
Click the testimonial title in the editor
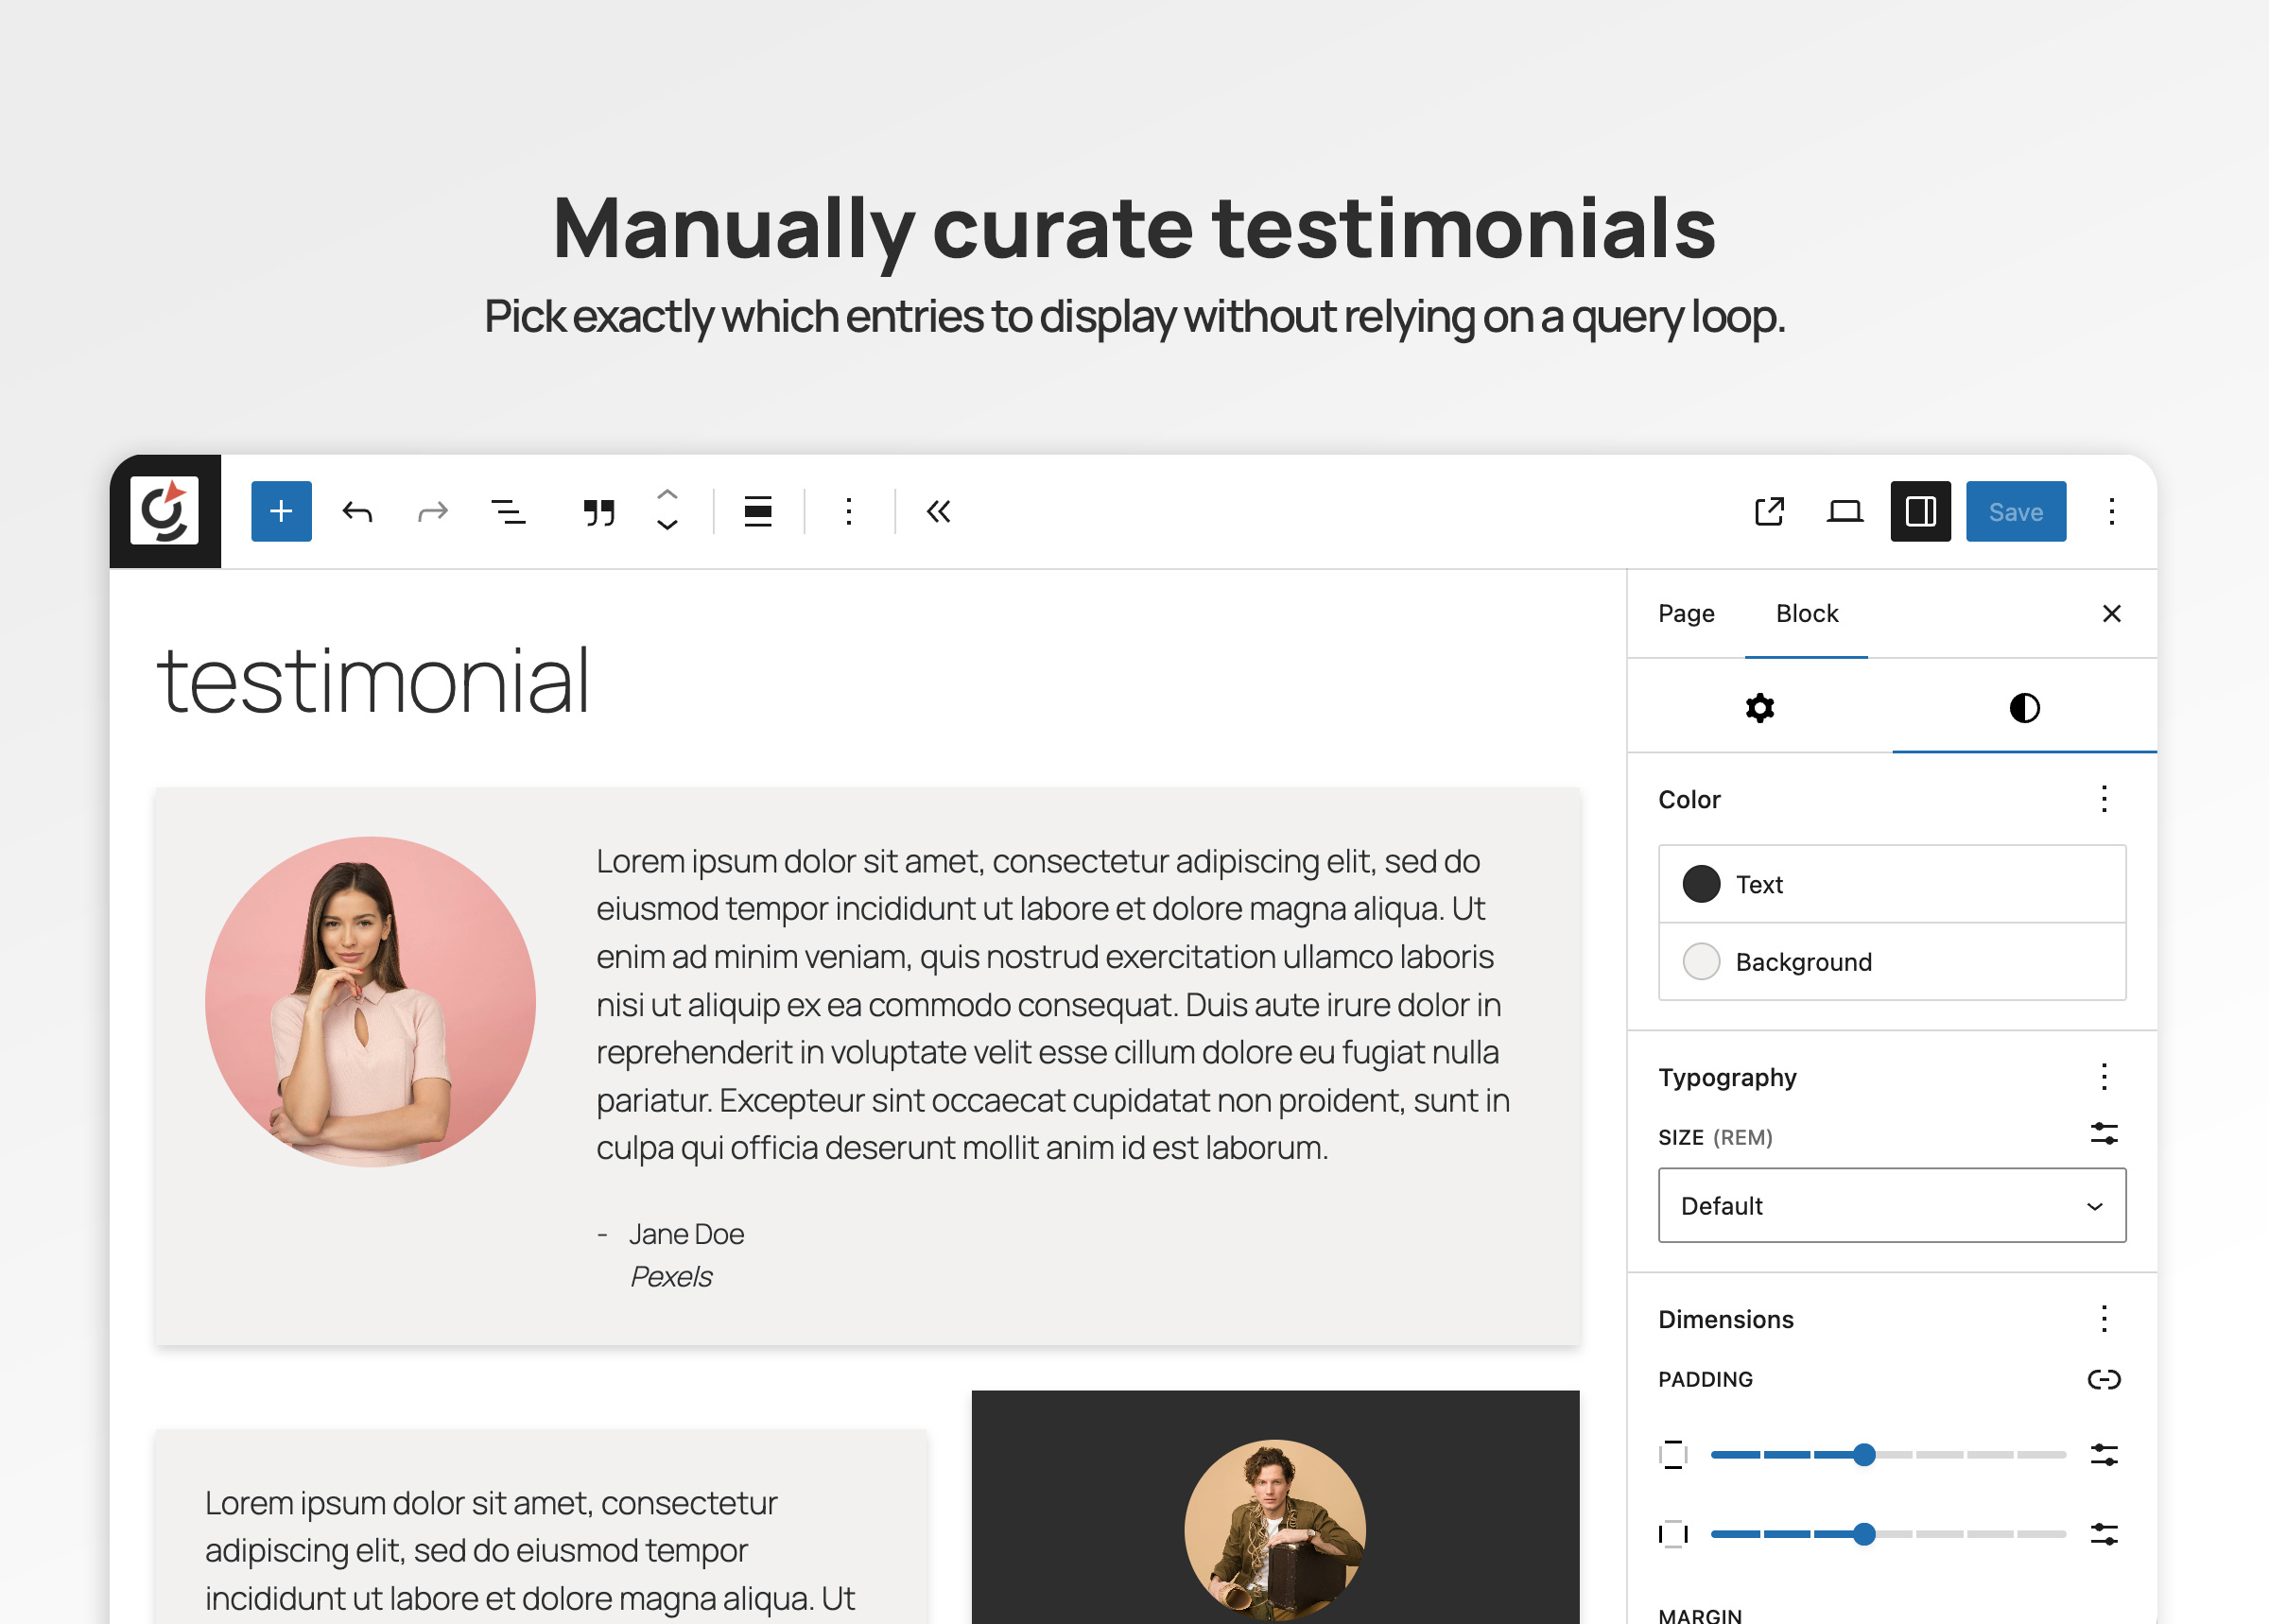373,680
